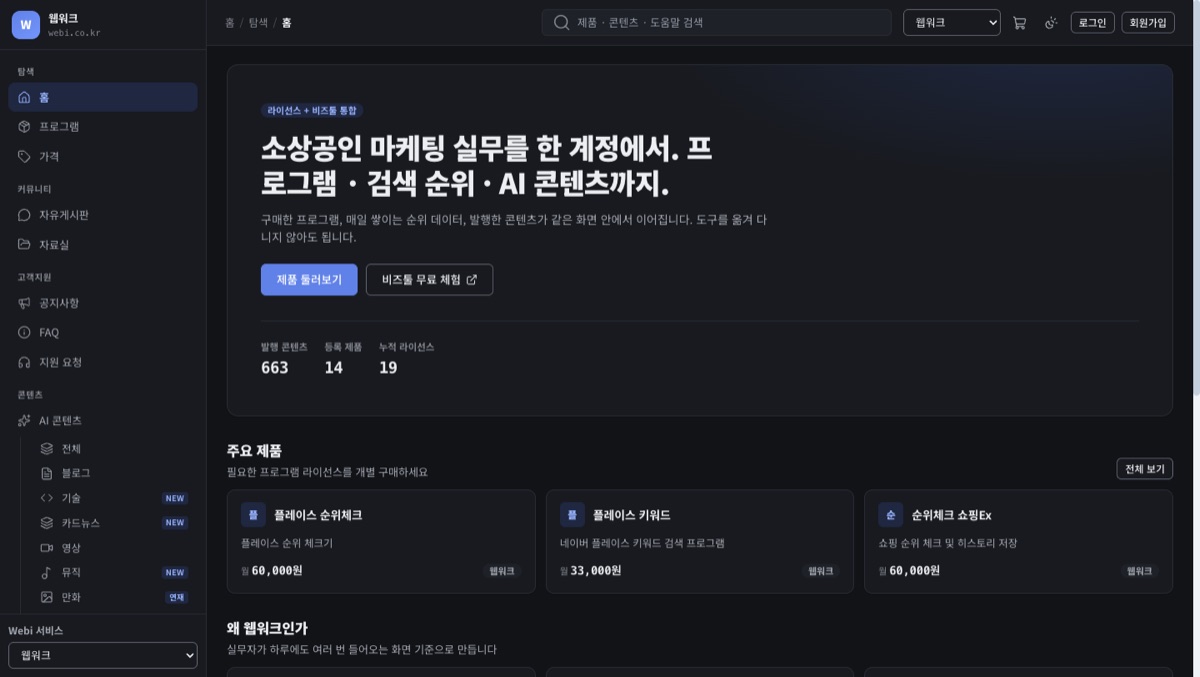Viewport: 1200px width, 677px height.
Task: Open the 플레이스 순위체크 product card title
Action: [x=318, y=515]
